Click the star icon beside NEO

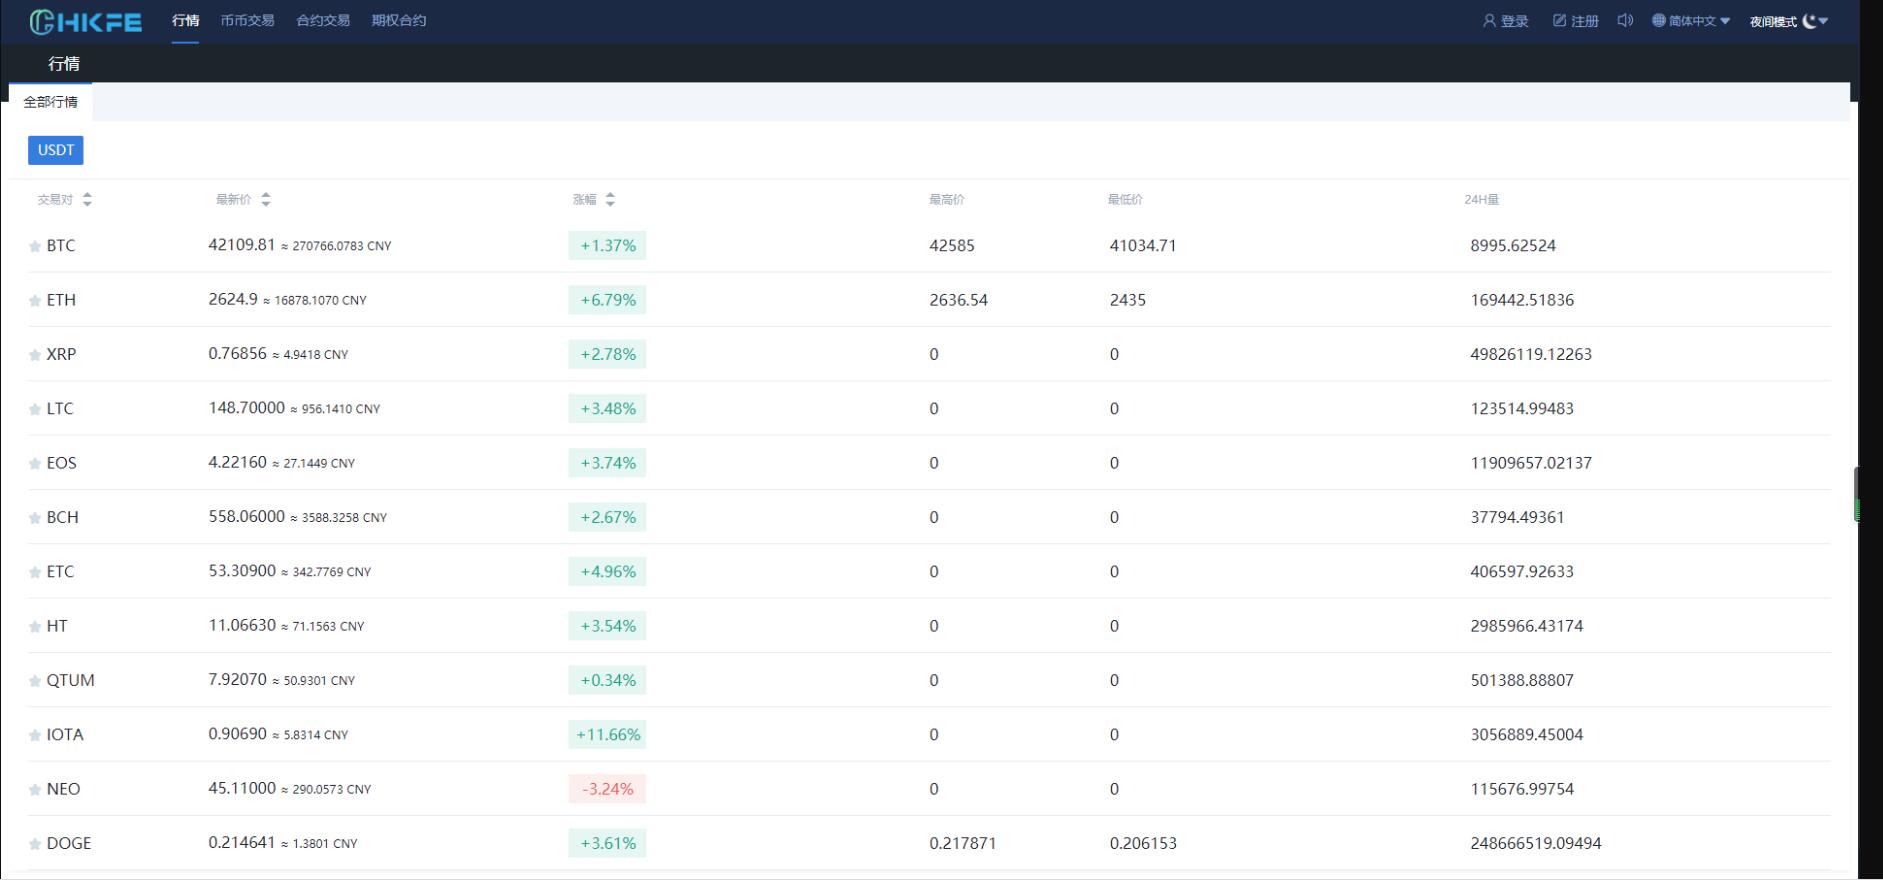coord(35,790)
